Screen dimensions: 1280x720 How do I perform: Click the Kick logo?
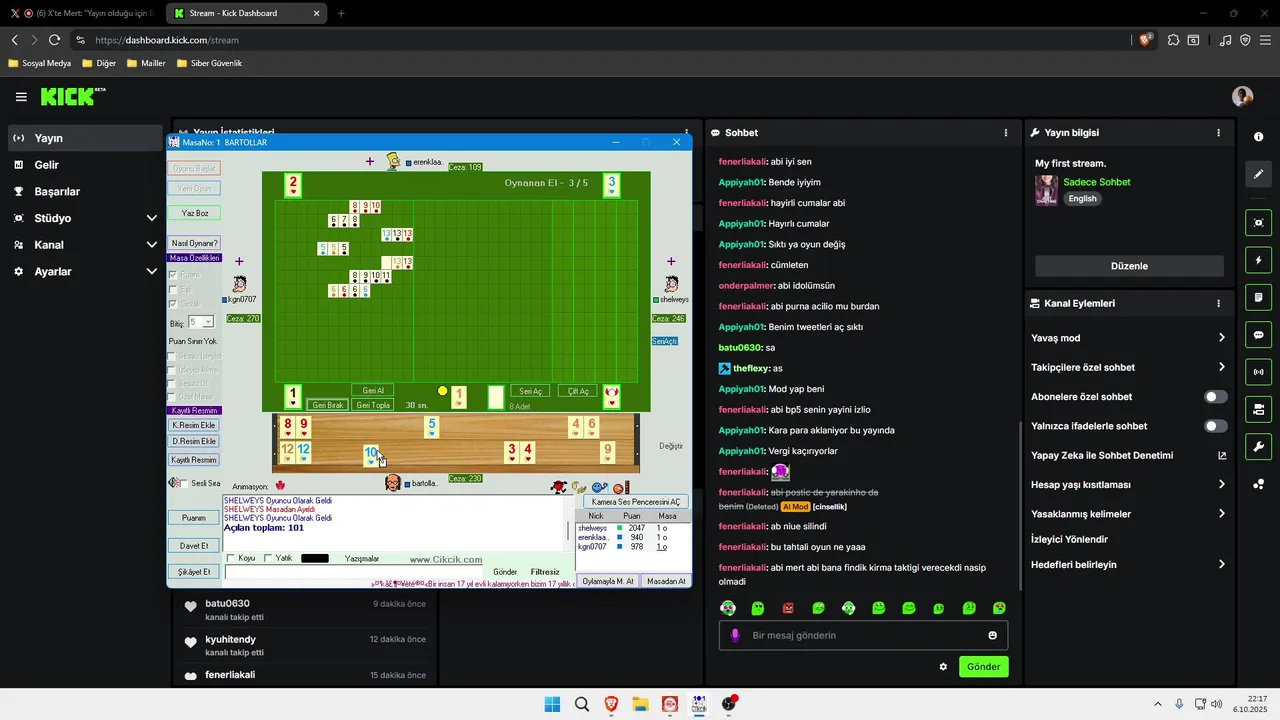72,96
